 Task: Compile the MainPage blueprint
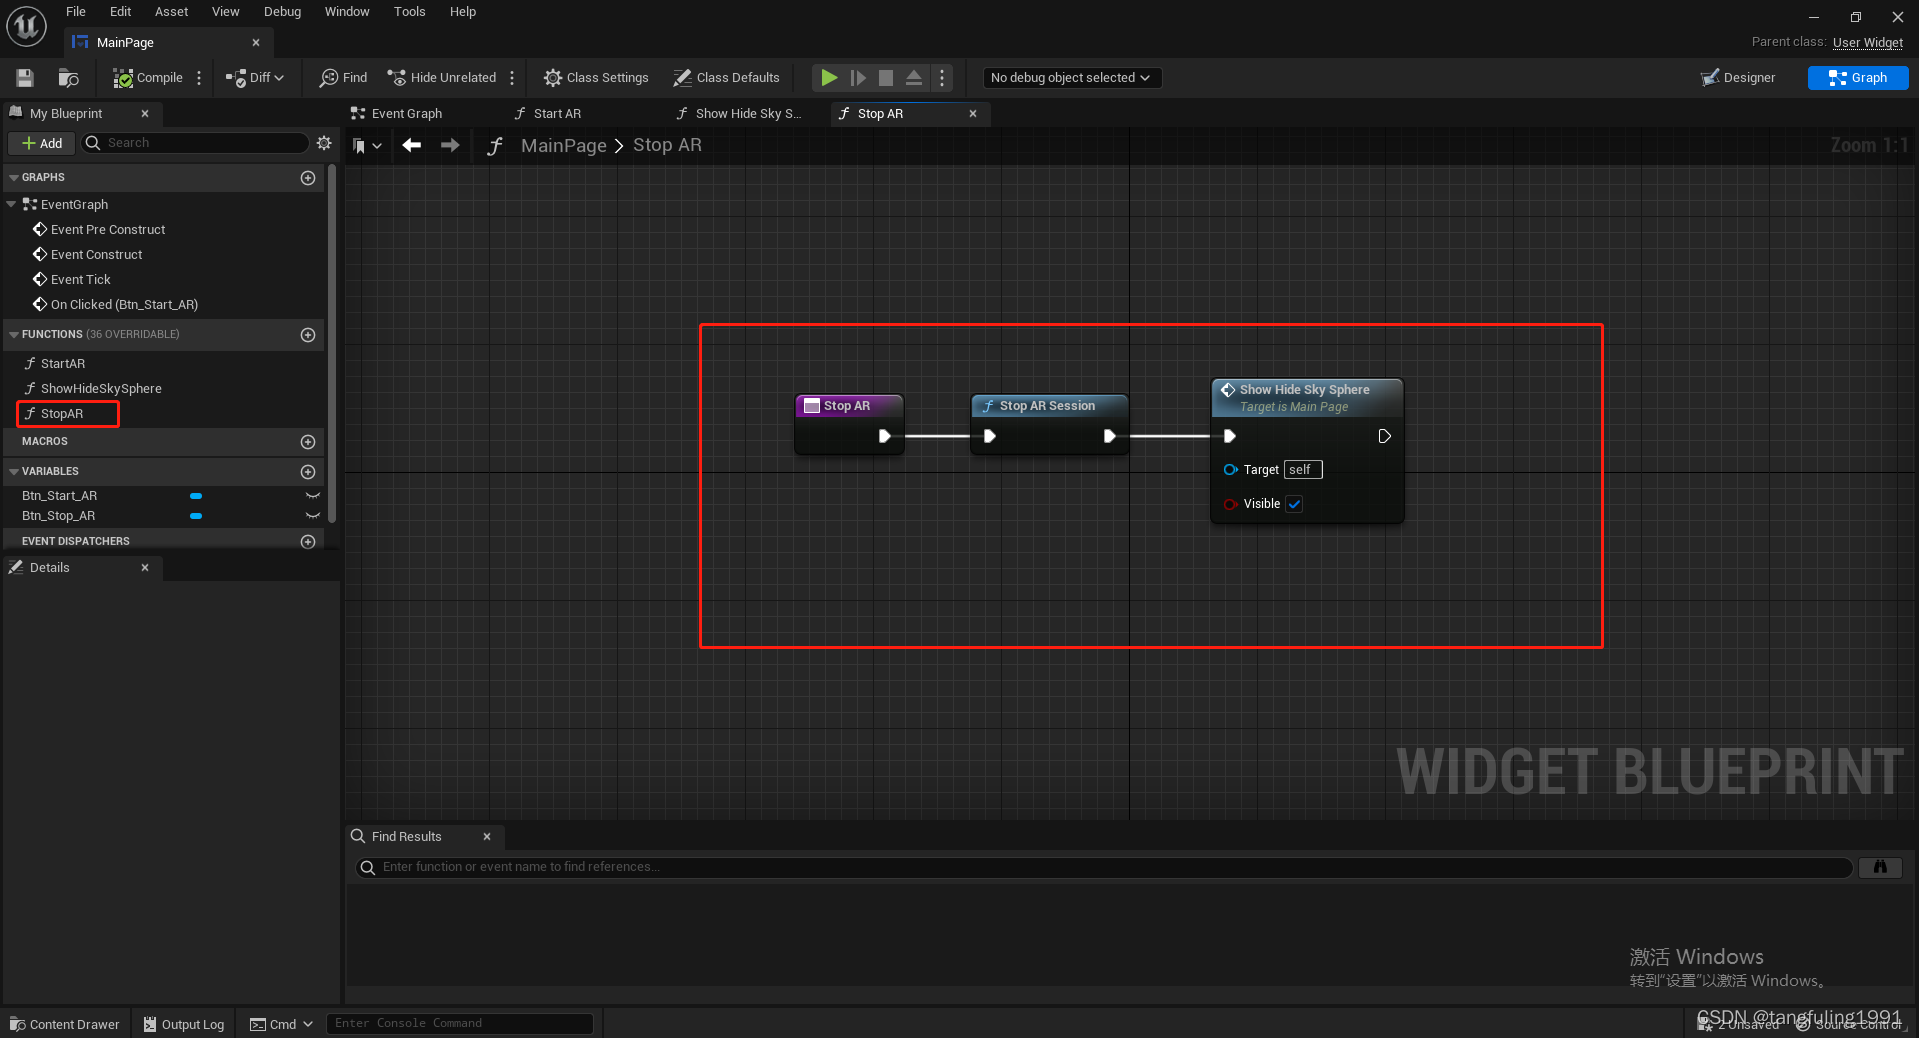(x=148, y=78)
